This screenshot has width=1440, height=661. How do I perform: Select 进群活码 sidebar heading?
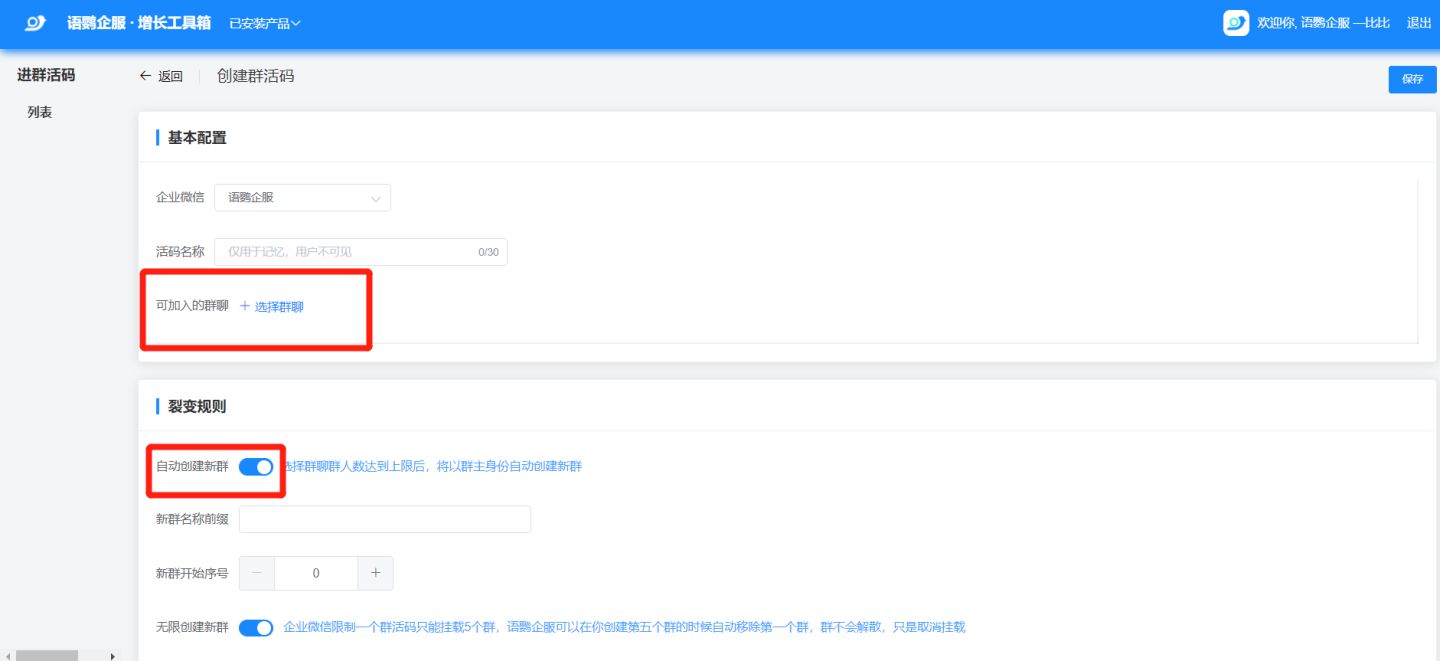[46, 75]
